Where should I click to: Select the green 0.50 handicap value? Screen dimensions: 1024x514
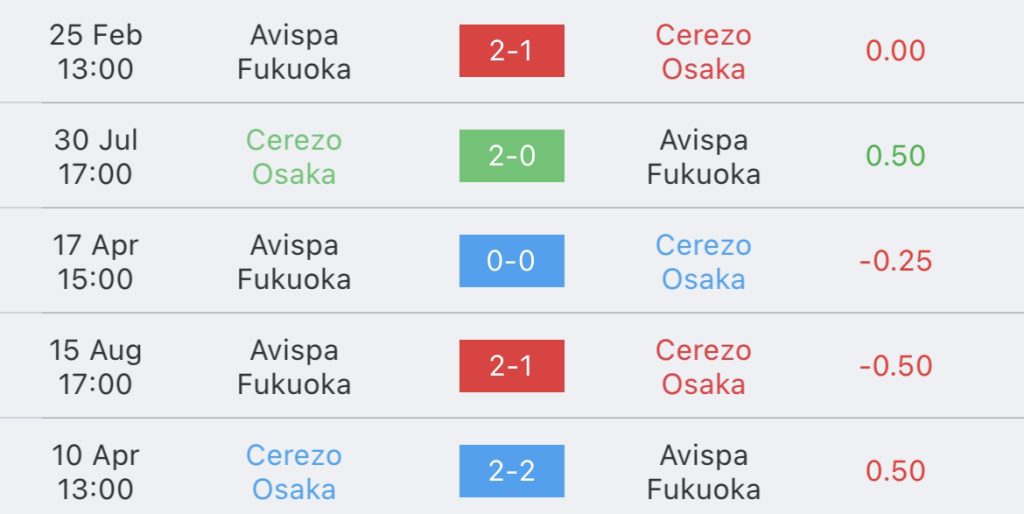[x=895, y=156]
